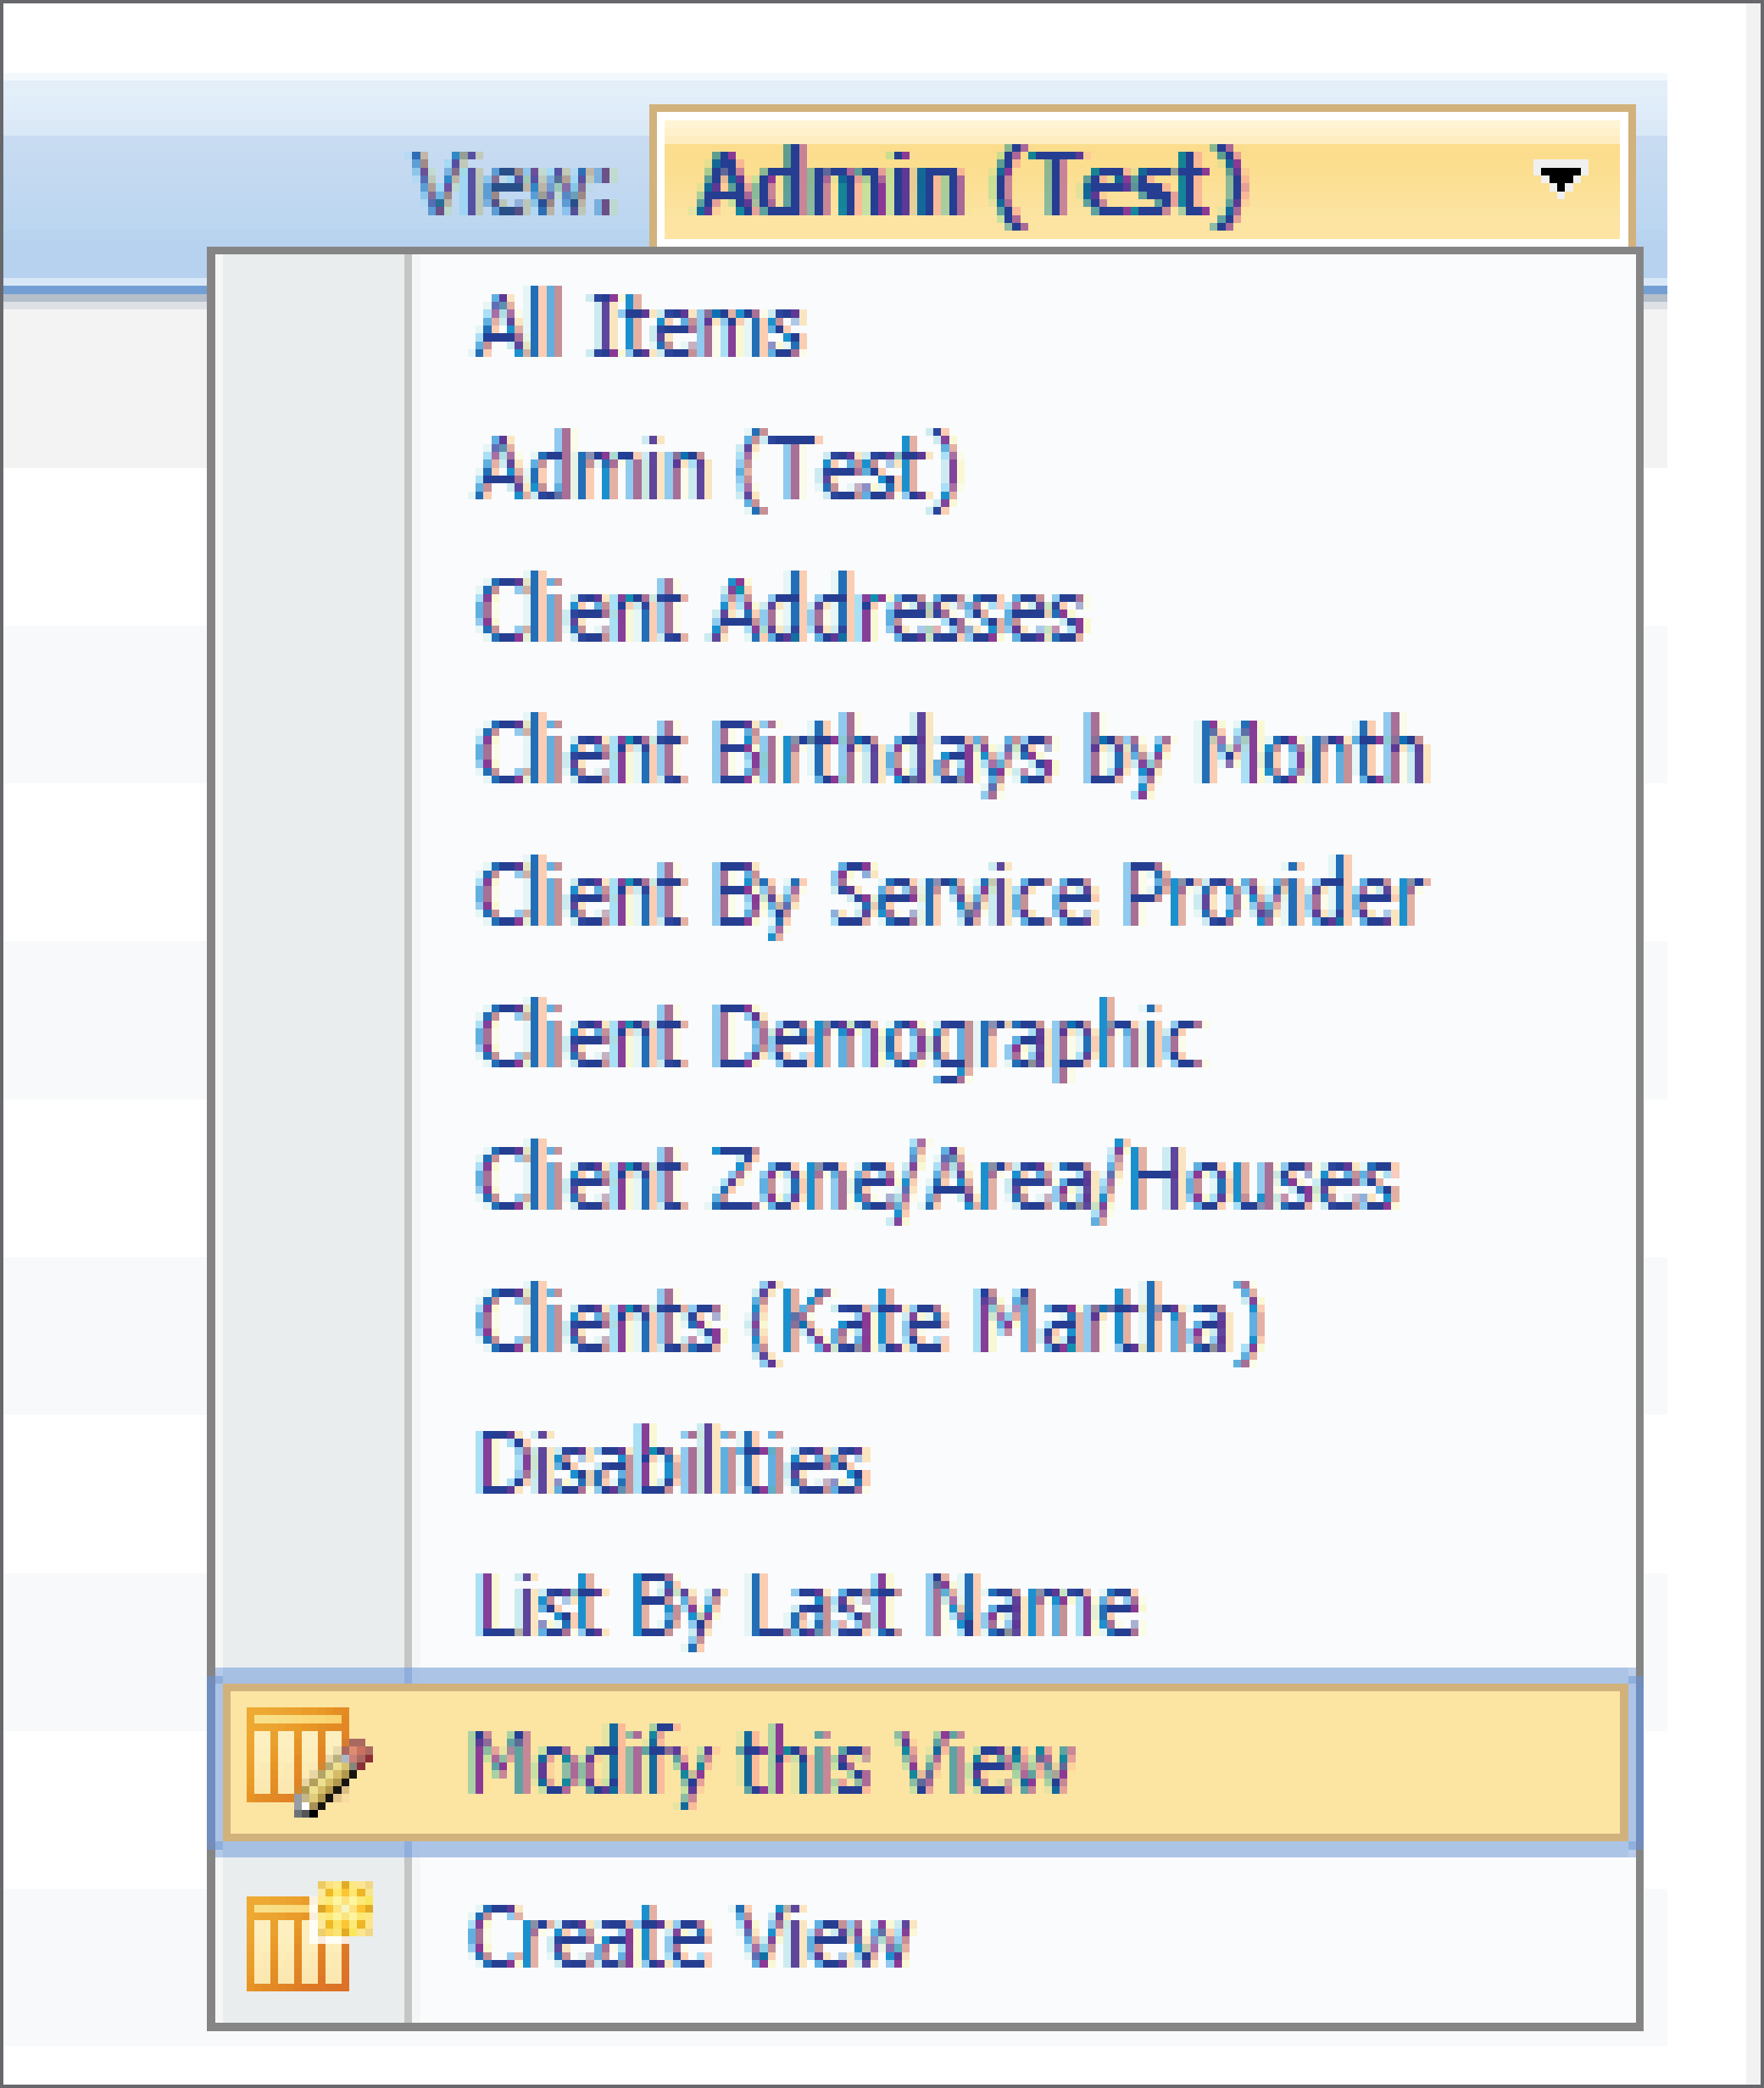Open the View dropdown arrow
The width and height of the screenshot is (1764, 2088).
coord(1560,180)
